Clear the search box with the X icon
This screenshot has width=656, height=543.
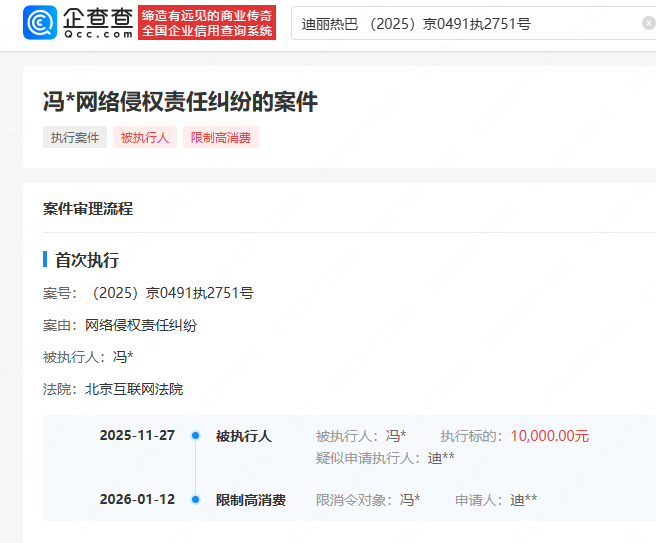coord(648,23)
